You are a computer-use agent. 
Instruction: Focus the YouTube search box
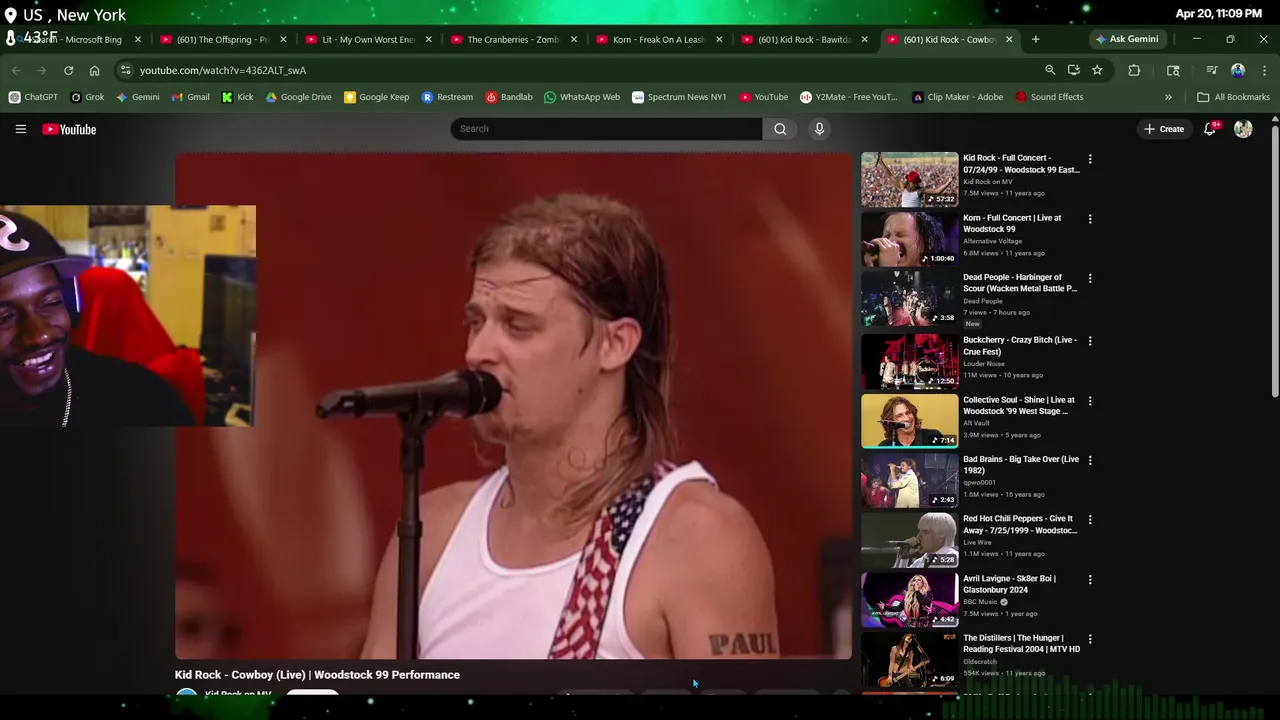pyautogui.click(x=606, y=129)
